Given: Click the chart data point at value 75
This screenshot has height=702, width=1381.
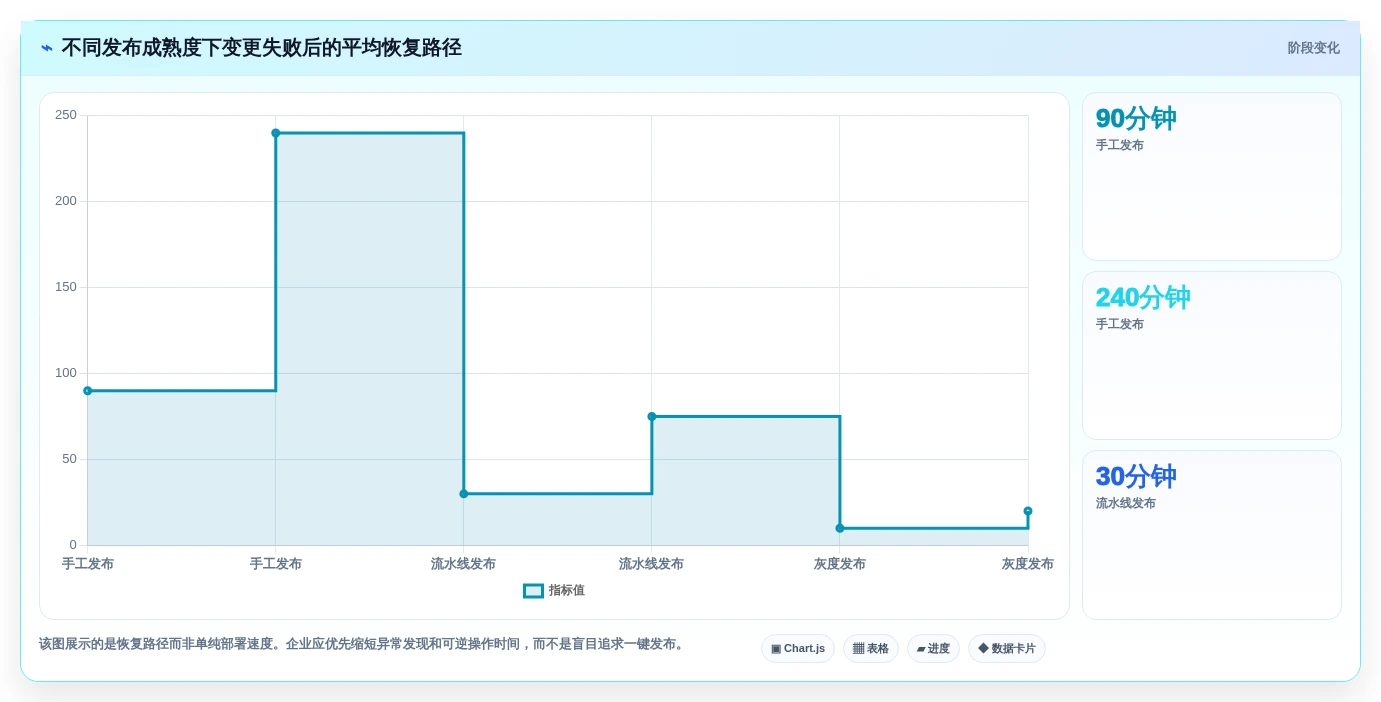Looking at the screenshot, I should 652,417.
